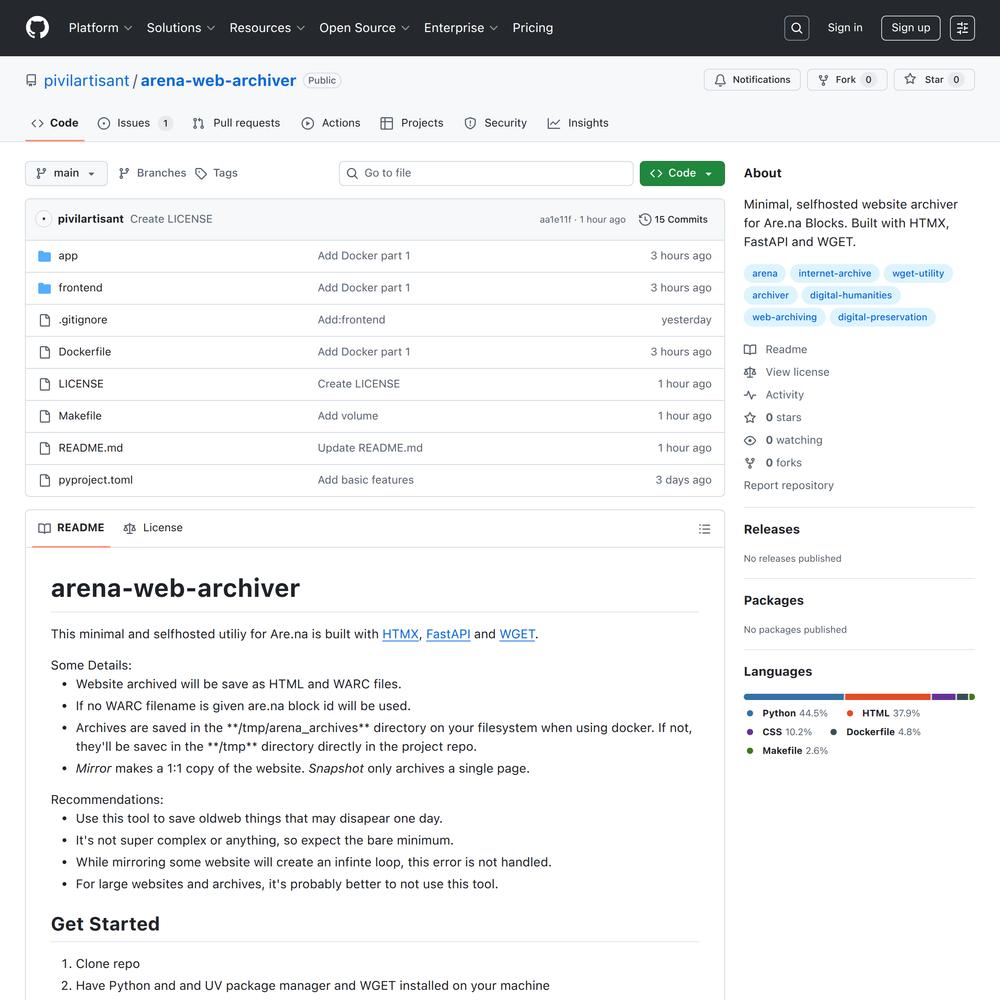Expand the Open Source menu

tap(364, 28)
